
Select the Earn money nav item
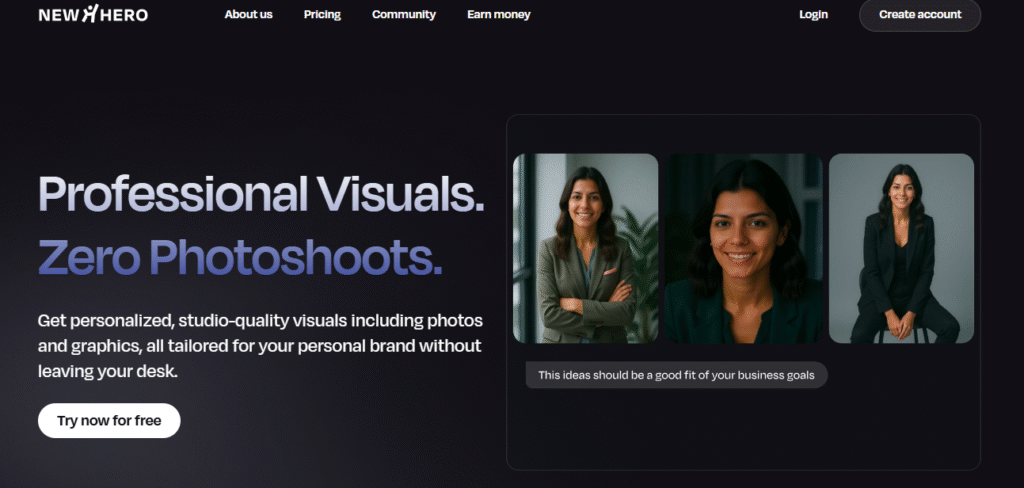(x=498, y=15)
